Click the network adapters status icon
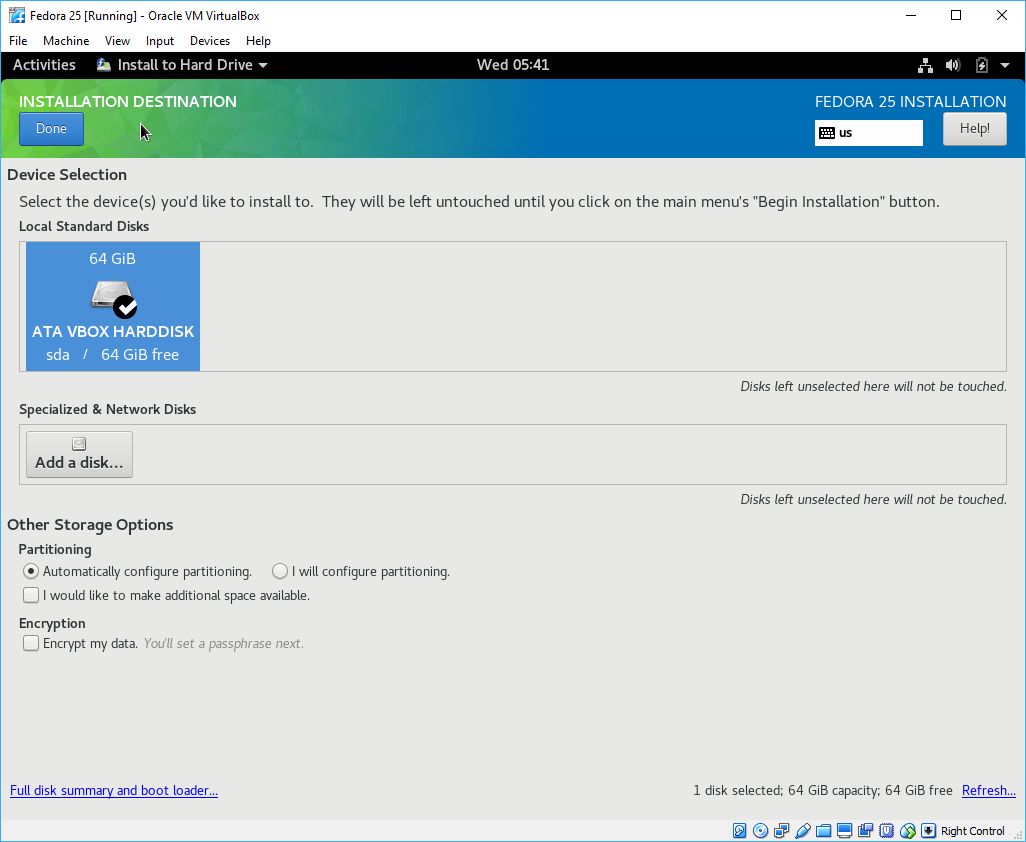This screenshot has width=1026, height=842. tap(781, 831)
